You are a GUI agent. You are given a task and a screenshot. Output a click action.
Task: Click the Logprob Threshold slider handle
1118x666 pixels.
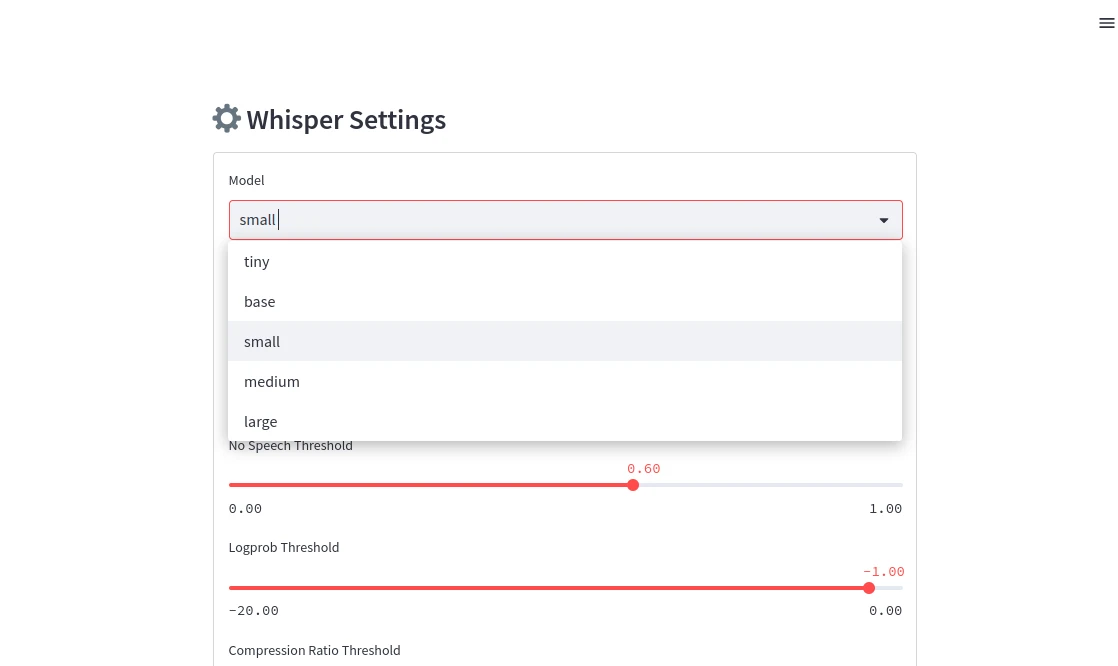869,588
